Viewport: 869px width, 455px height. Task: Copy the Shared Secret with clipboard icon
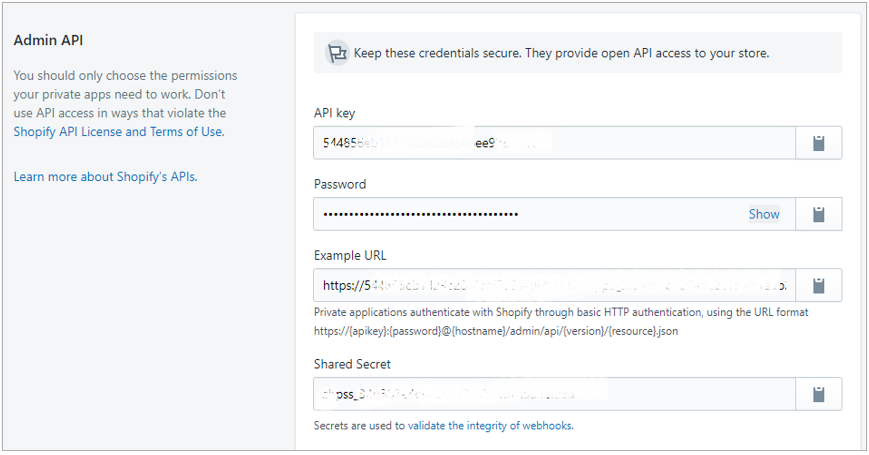coord(819,394)
